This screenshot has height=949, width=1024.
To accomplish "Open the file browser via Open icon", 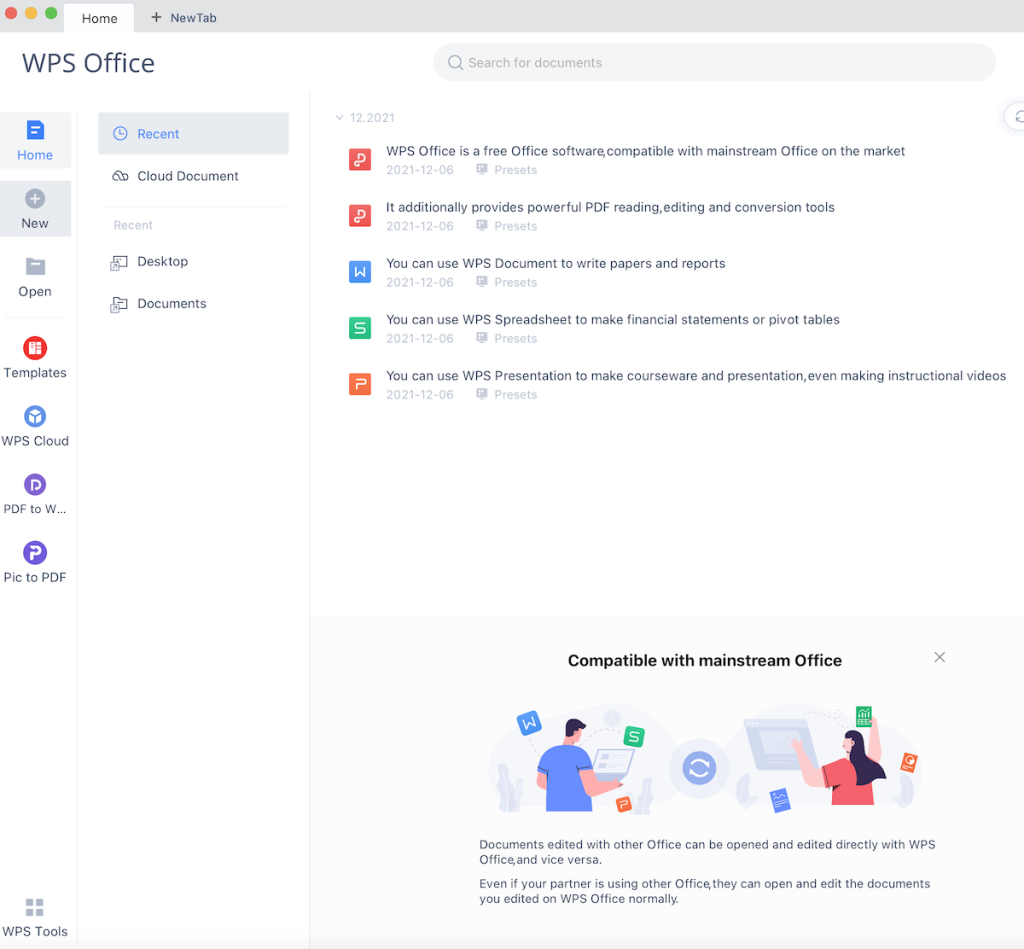I will tap(35, 267).
